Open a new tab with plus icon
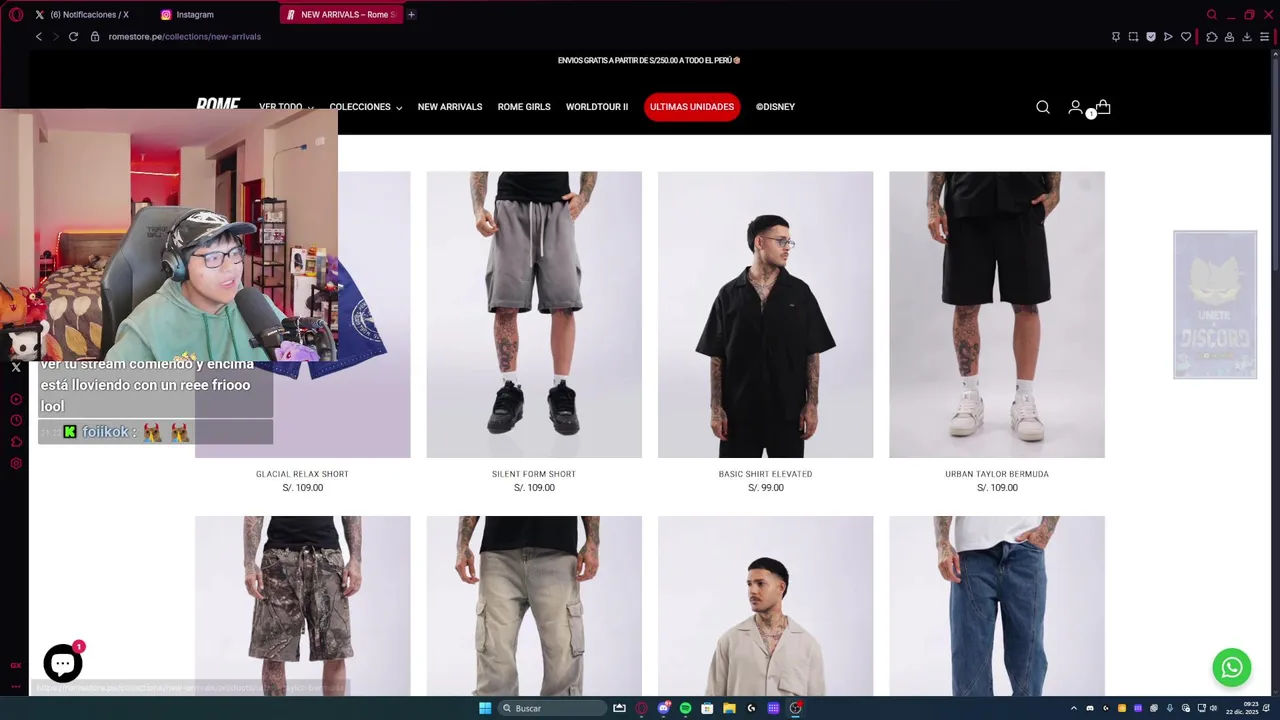The image size is (1280, 720). pyautogui.click(x=411, y=14)
